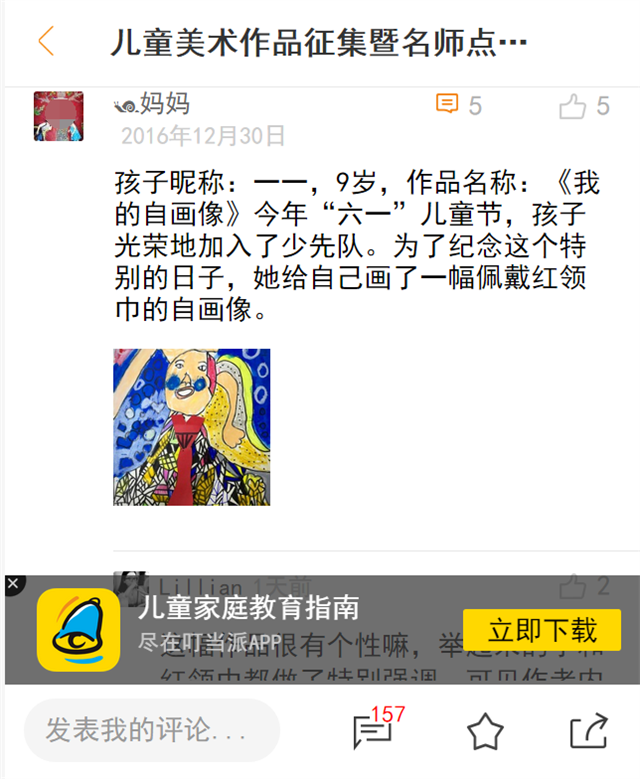640x779 pixels.
Task: Open 妈妈 user avatar profile
Action: pos(59,116)
